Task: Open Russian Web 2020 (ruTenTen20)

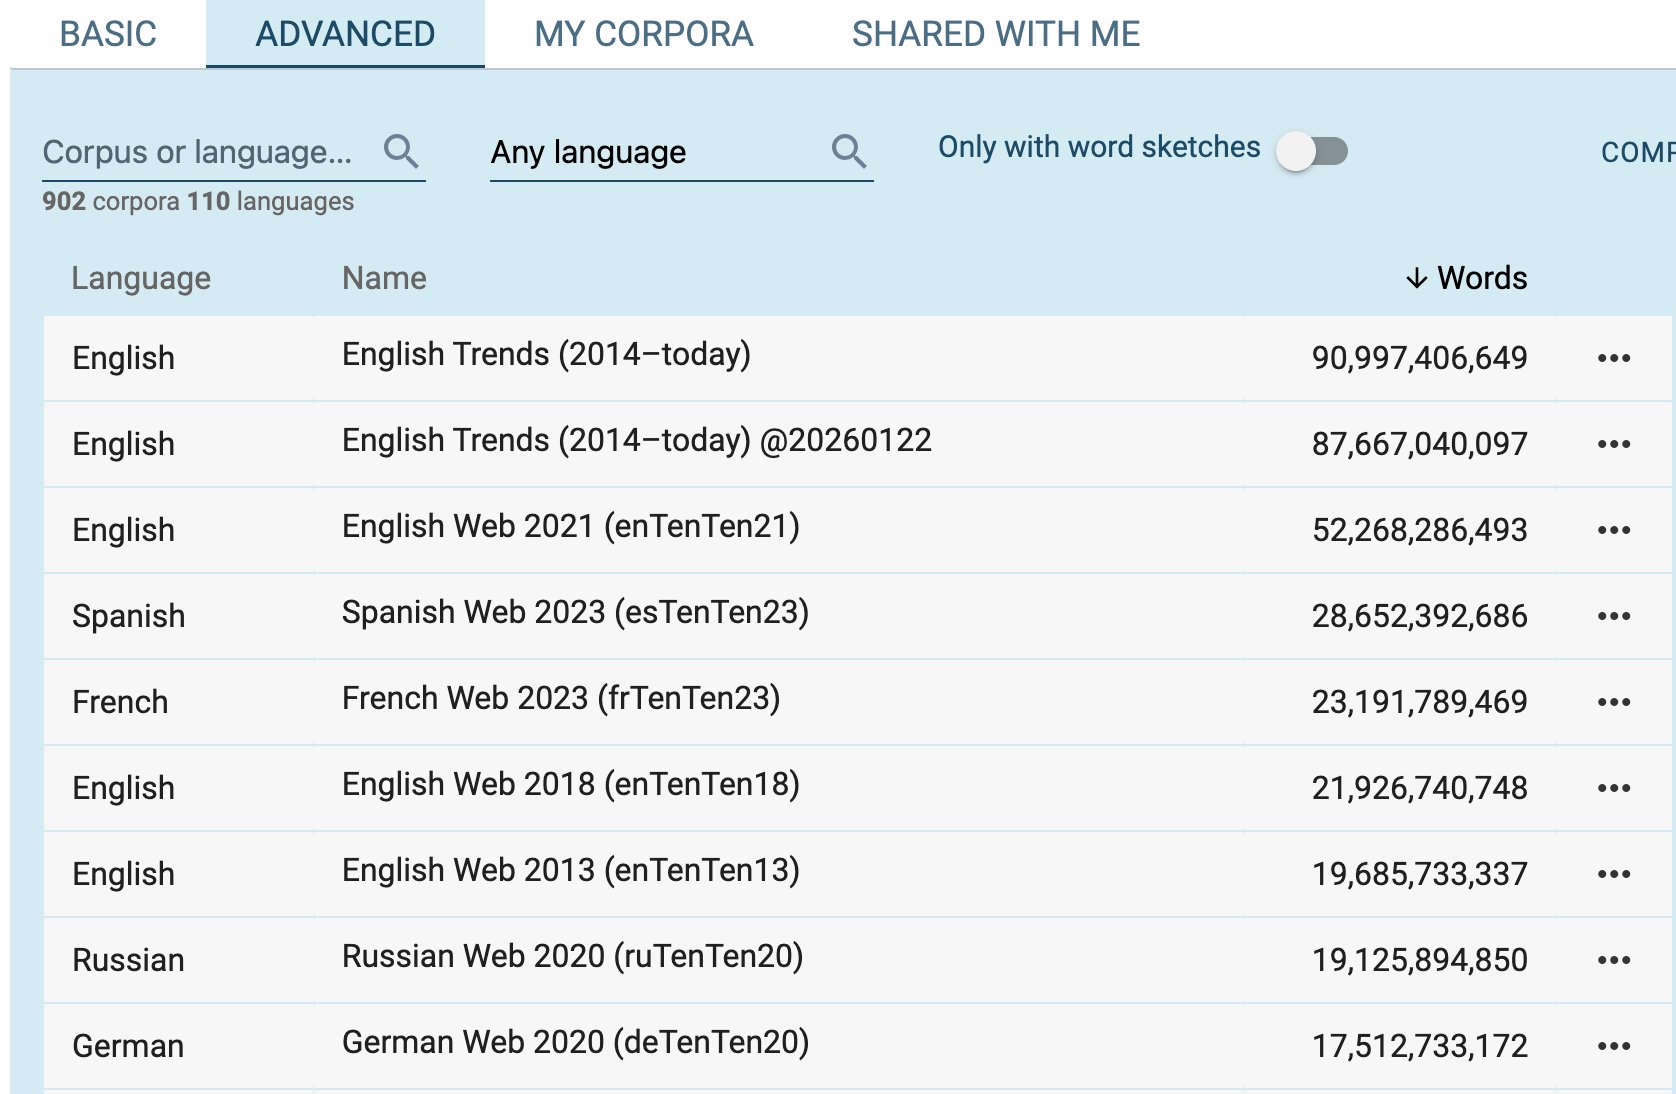Action: pyautogui.click(x=573, y=957)
